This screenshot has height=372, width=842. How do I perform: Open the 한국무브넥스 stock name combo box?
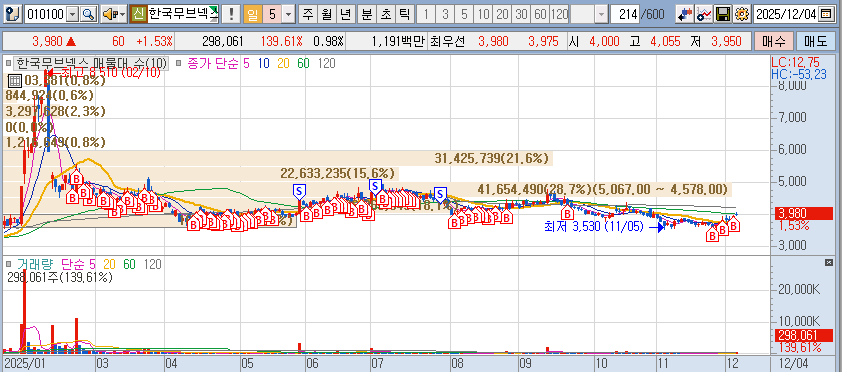pos(184,14)
